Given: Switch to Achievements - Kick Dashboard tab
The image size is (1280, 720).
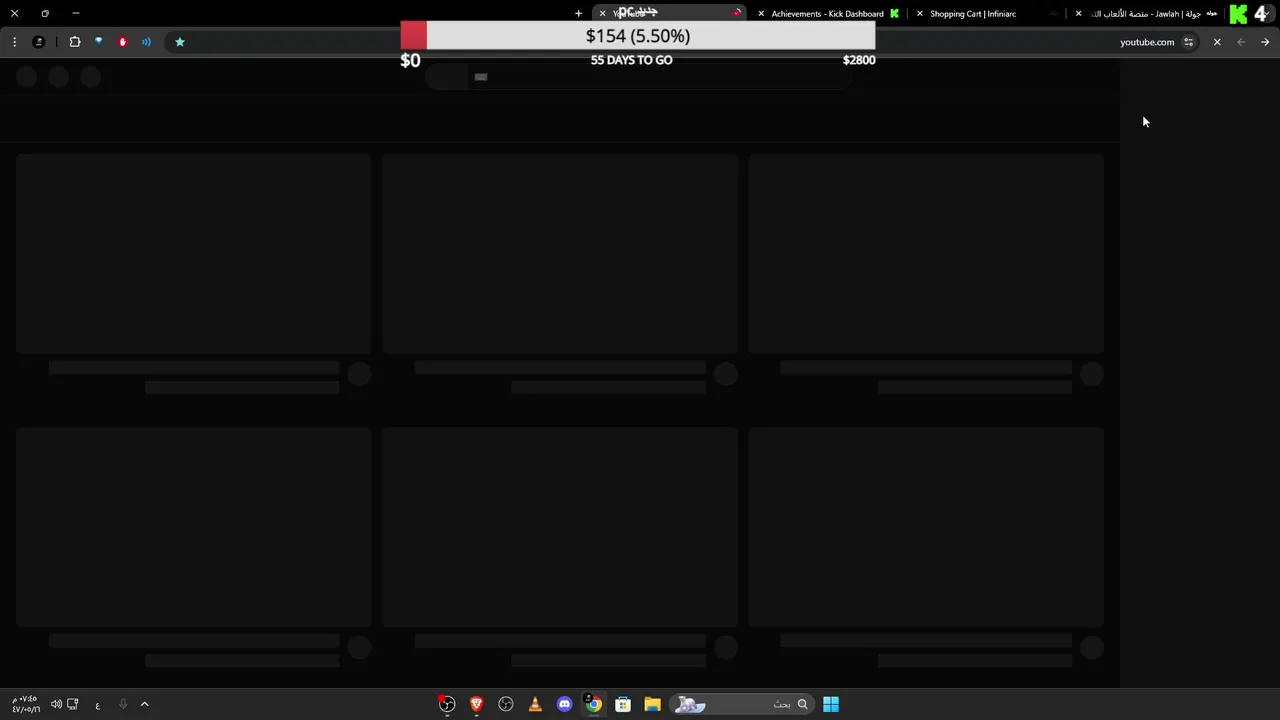Looking at the screenshot, I should [x=829, y=14].
